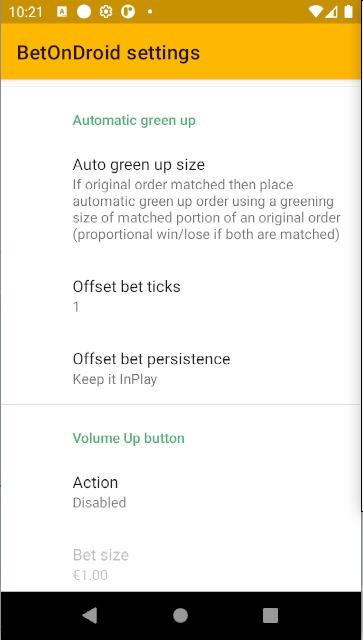Tap the gear icon in status bar
The width and height of the screenshot is (363, 640).
tap(106, 12)
